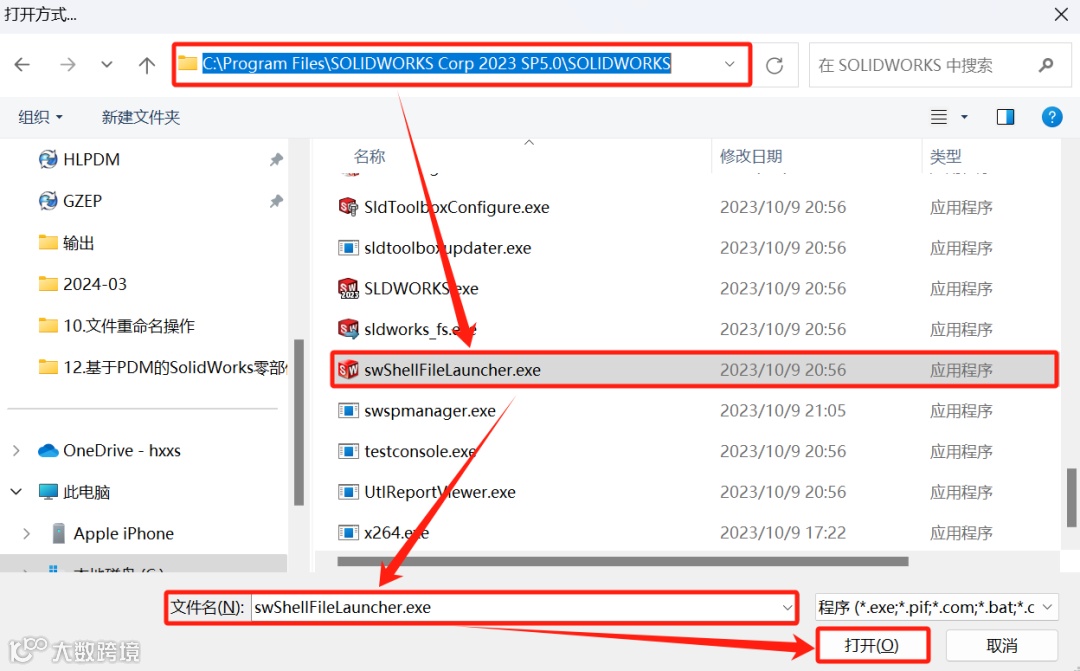Unpin GZEP using its pin icon

point(276,201)
